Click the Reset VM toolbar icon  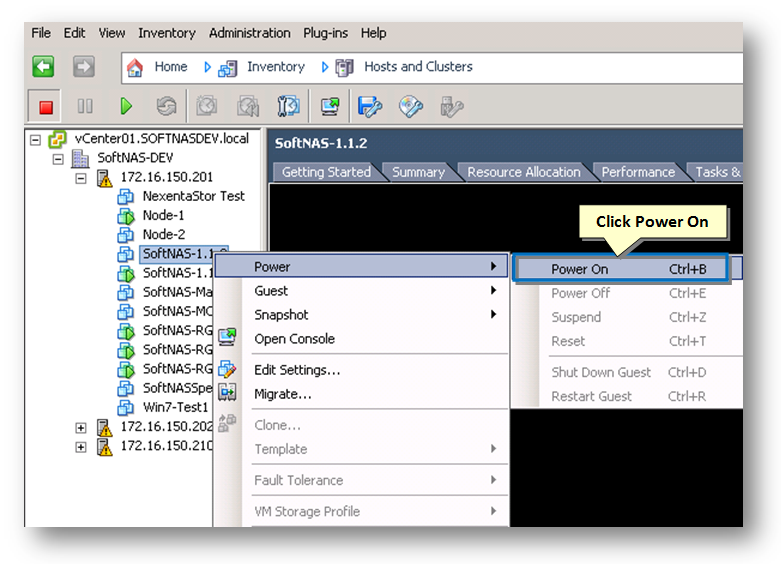(x=166, y=106)
